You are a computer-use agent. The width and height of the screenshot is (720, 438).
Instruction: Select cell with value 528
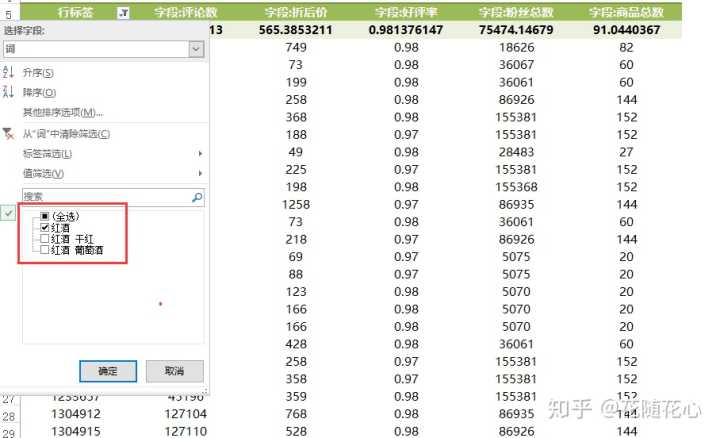296,431
